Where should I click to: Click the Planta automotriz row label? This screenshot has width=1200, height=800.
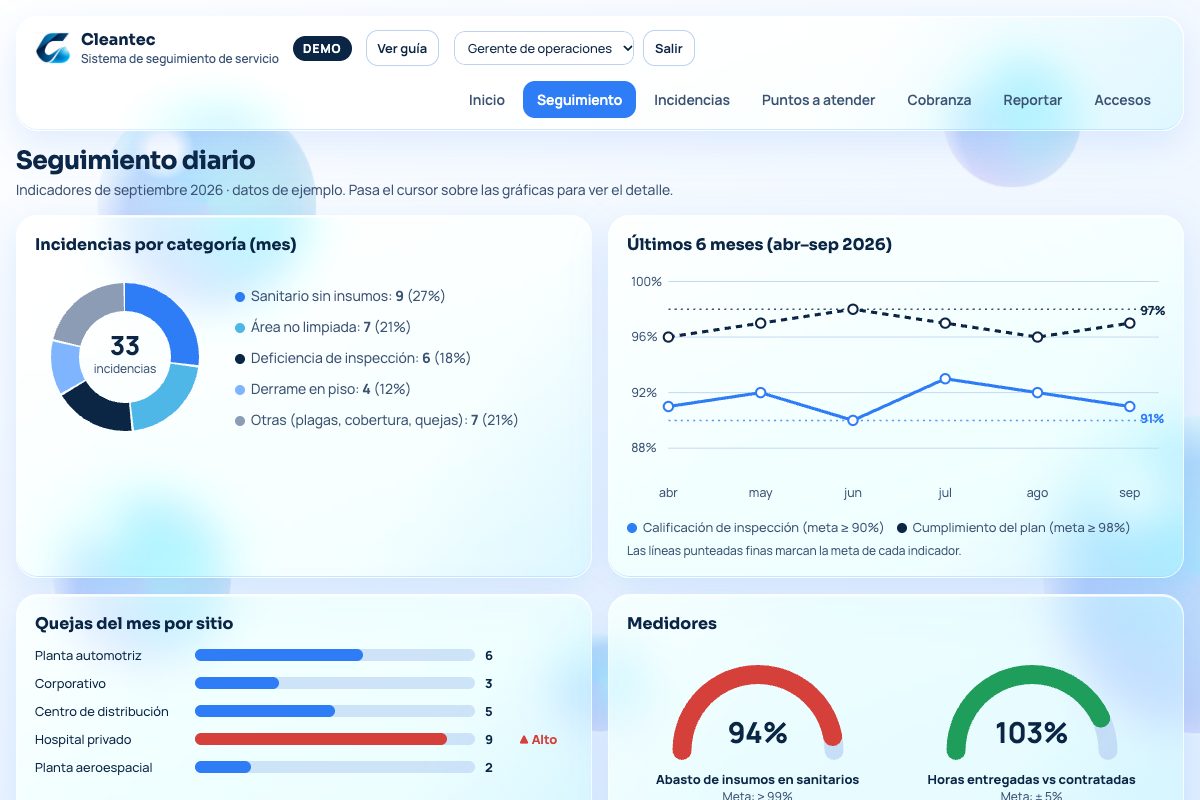click(x=88, y=656)
